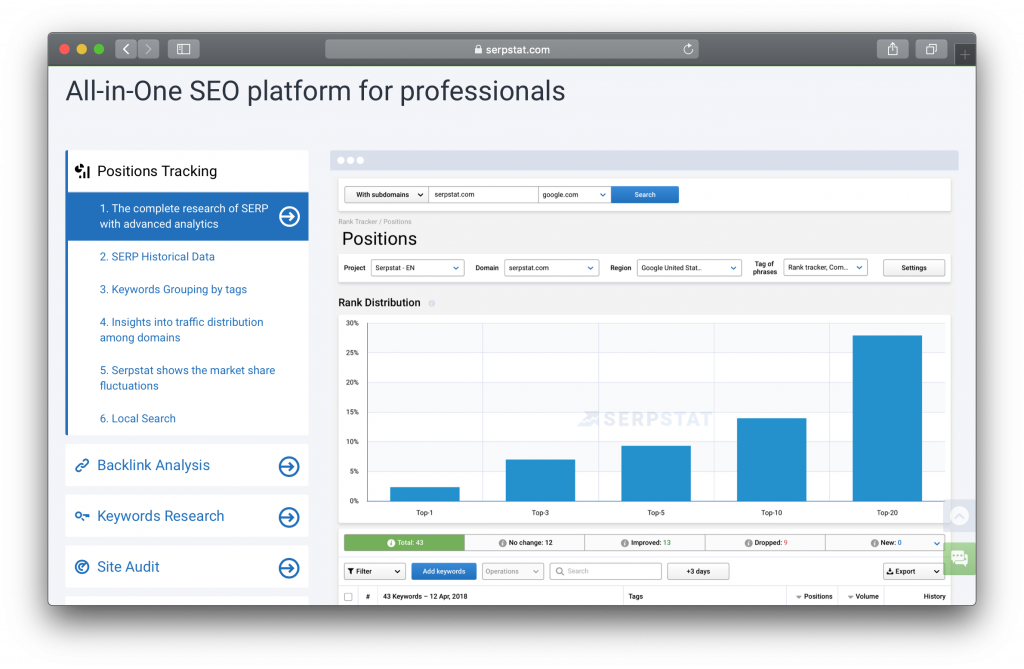Click info icon beside Dropped: 9

(x=748, y=543)
